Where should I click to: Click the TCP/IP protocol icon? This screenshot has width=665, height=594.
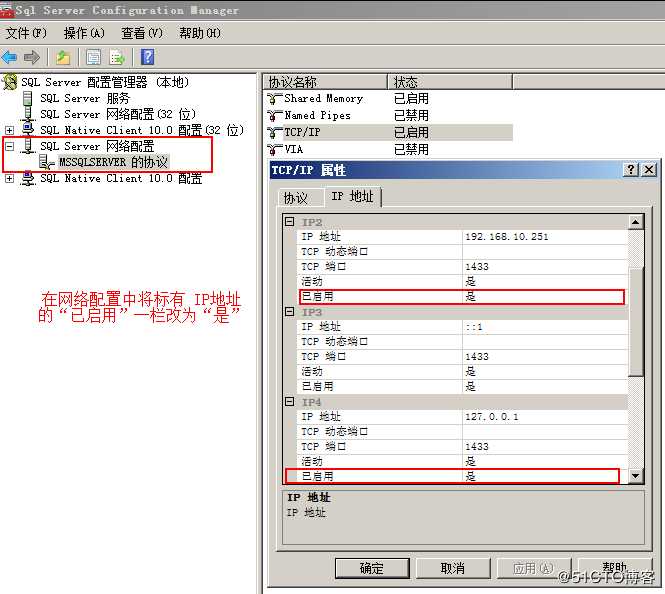274,132
